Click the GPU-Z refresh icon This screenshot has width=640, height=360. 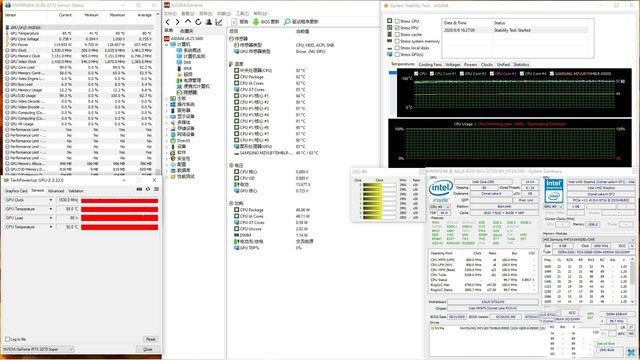coord(148,189)
